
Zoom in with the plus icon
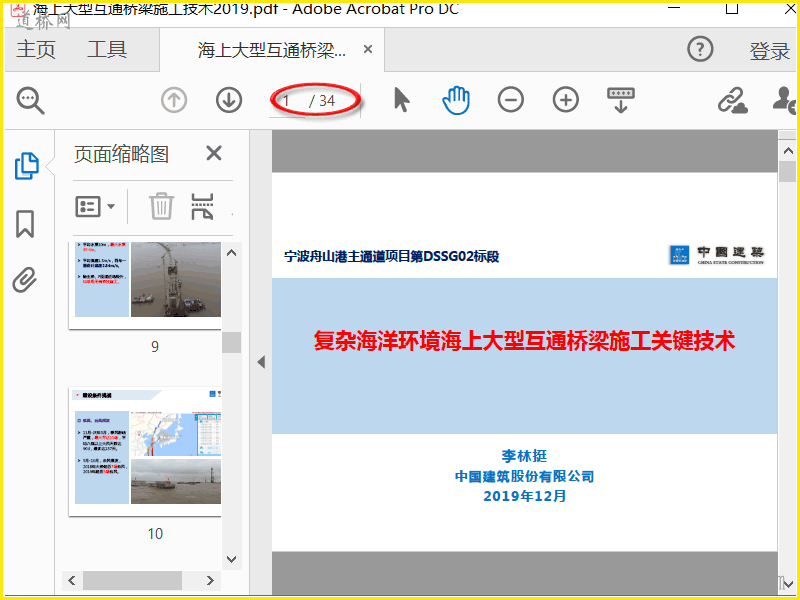click(566, 99)
